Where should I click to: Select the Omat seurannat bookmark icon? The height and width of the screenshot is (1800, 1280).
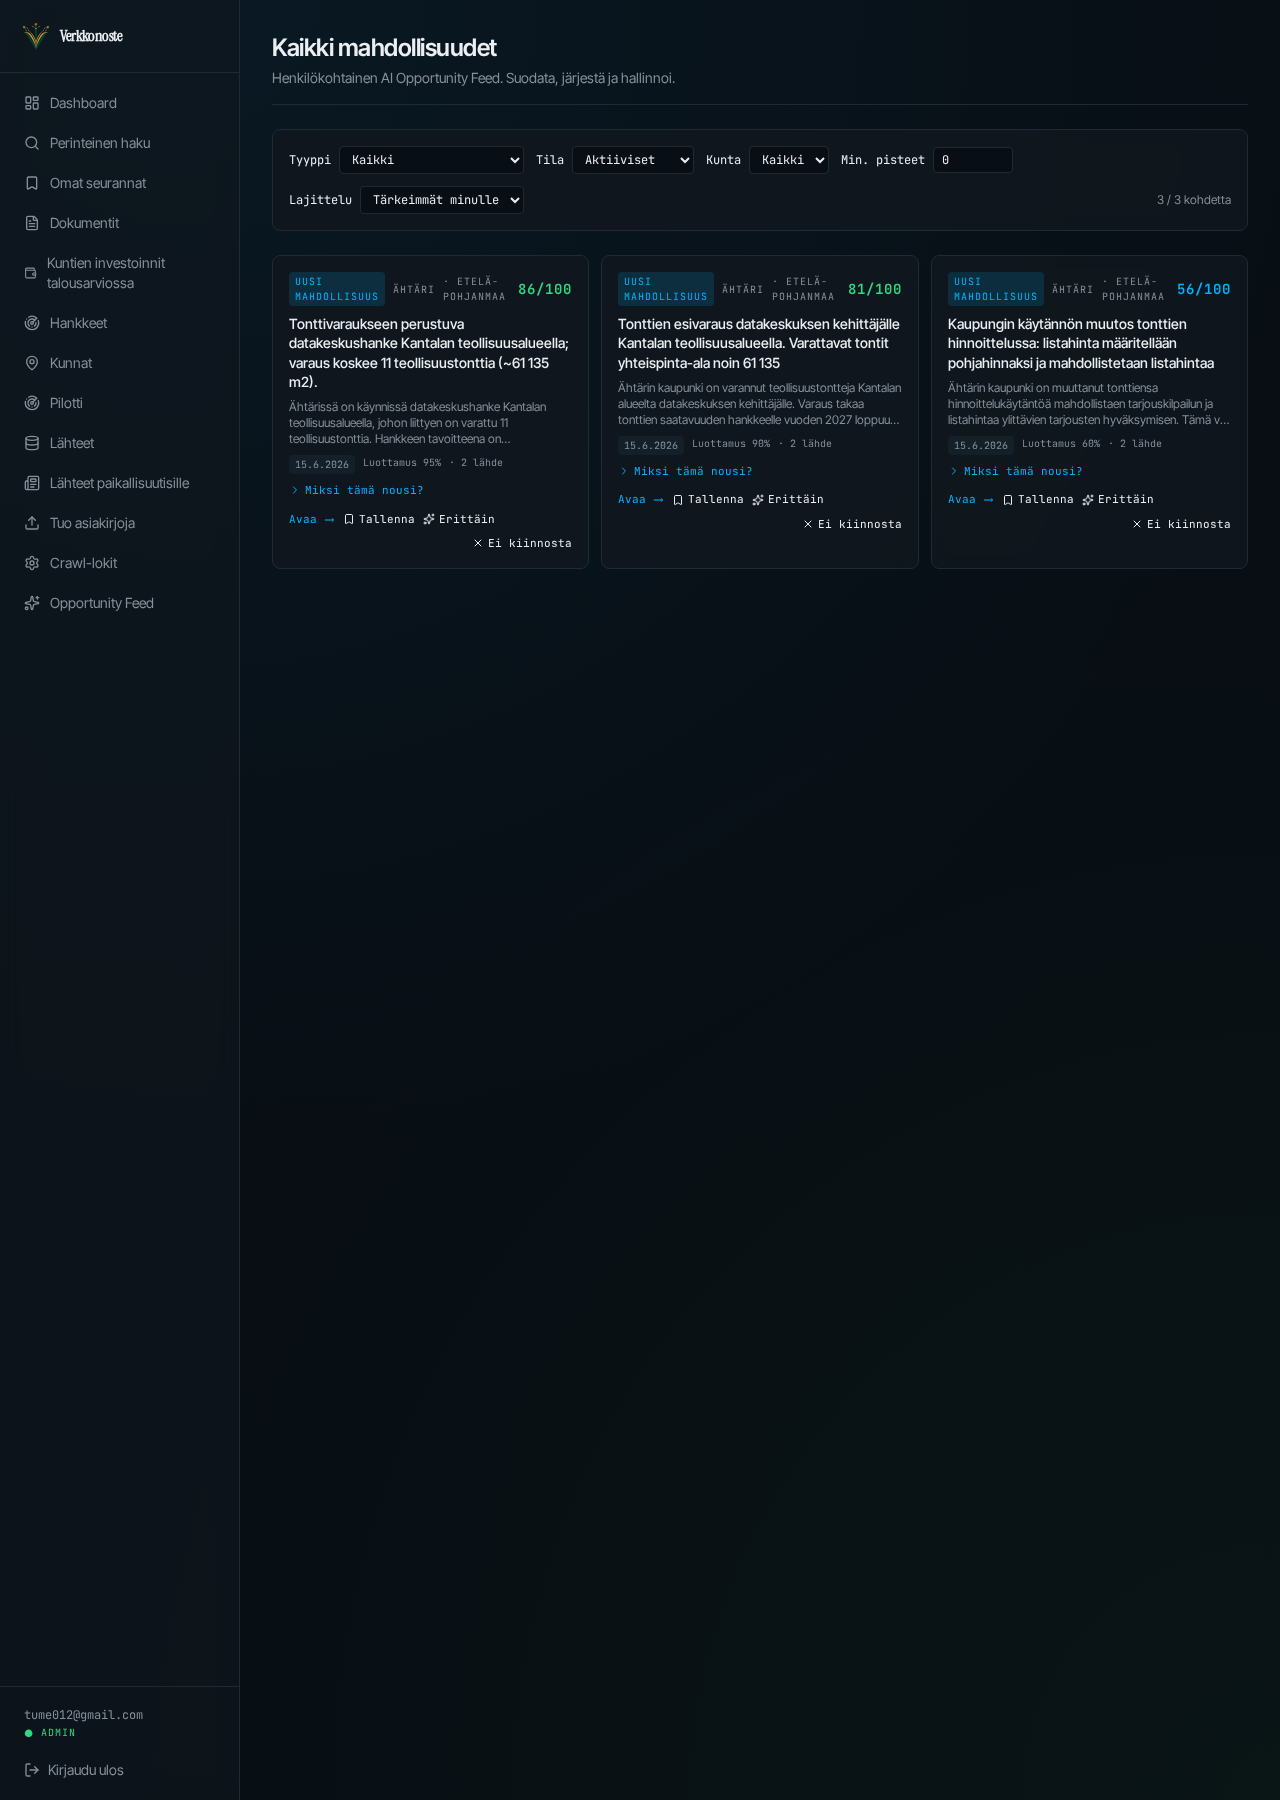pos(32,183)
